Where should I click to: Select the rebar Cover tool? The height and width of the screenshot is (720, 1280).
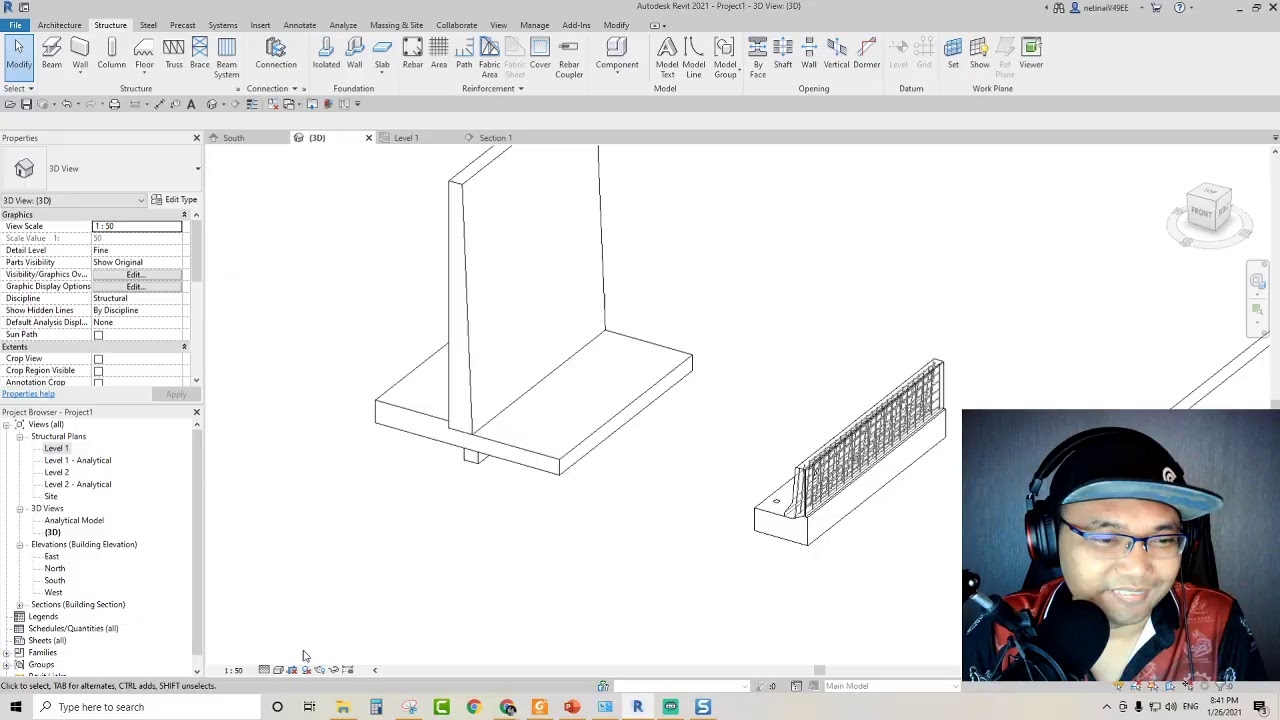pyautogui.click(x=540, y=54)
